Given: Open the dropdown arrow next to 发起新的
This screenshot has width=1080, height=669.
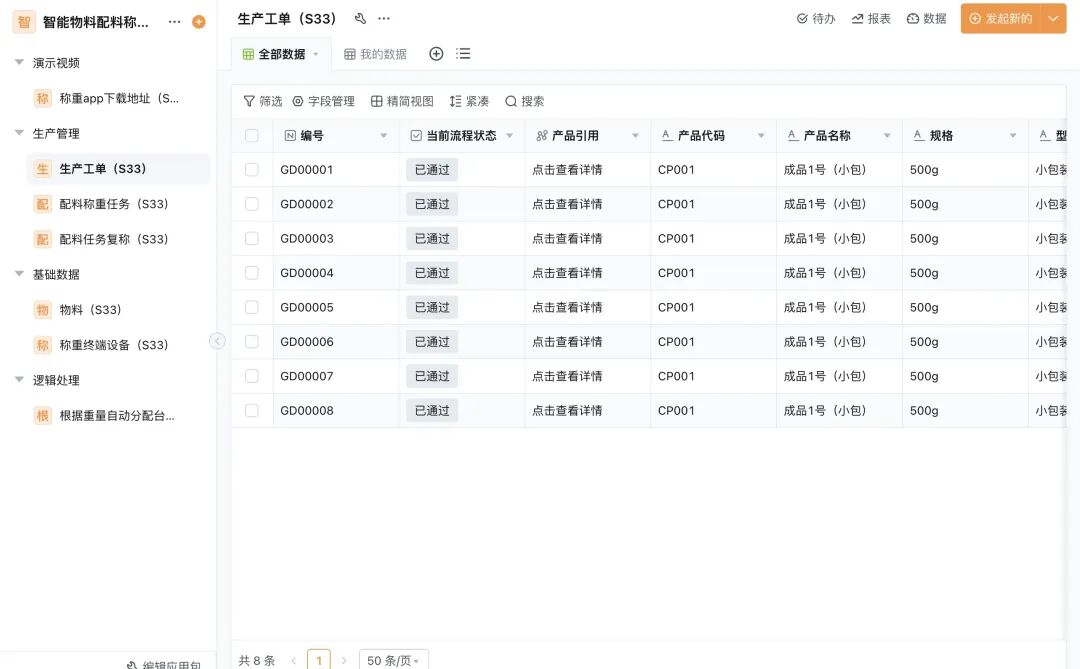Looking at the screenshot, I should coord(1053,19).
